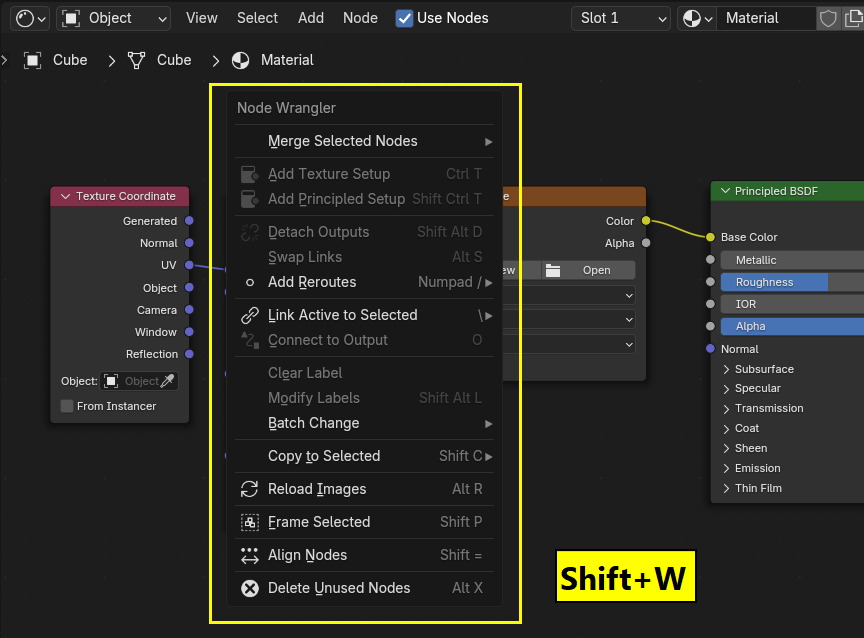Click the Material breadcrumb sphere icon

(240, 60)
